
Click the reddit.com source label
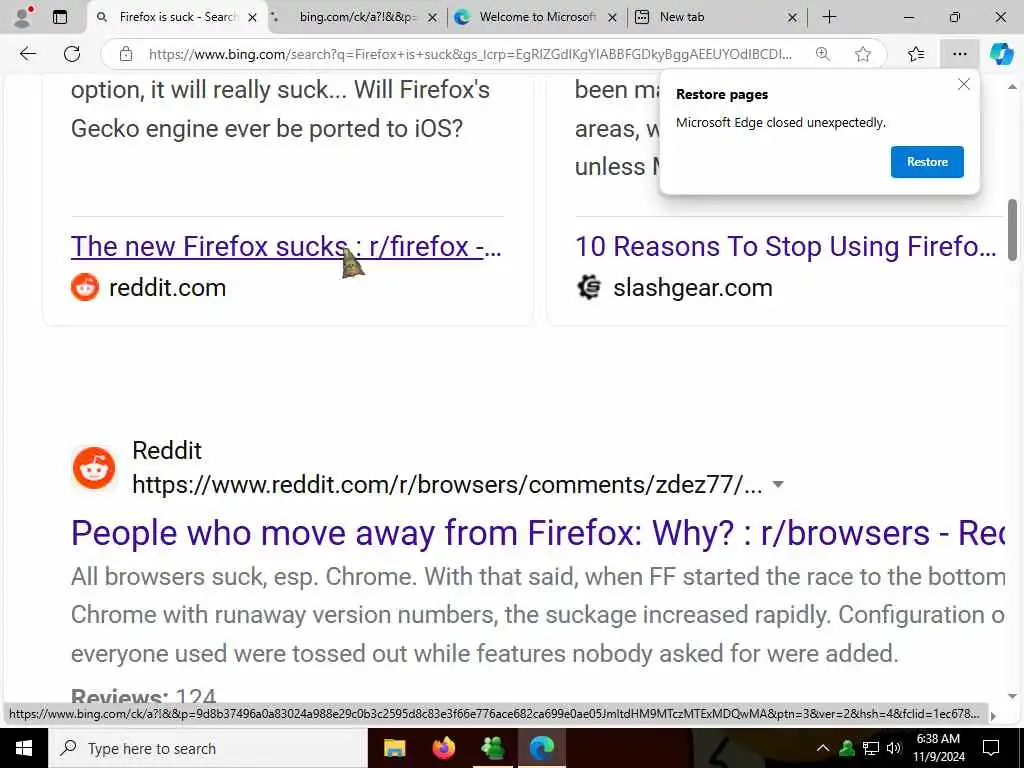click(x=167, y=287)
